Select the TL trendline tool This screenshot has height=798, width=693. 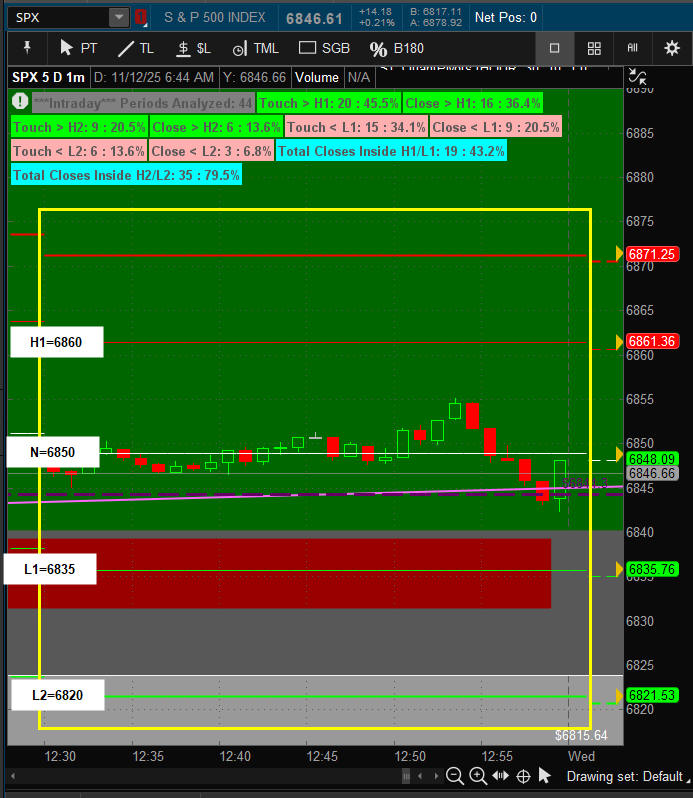(136, 48)
